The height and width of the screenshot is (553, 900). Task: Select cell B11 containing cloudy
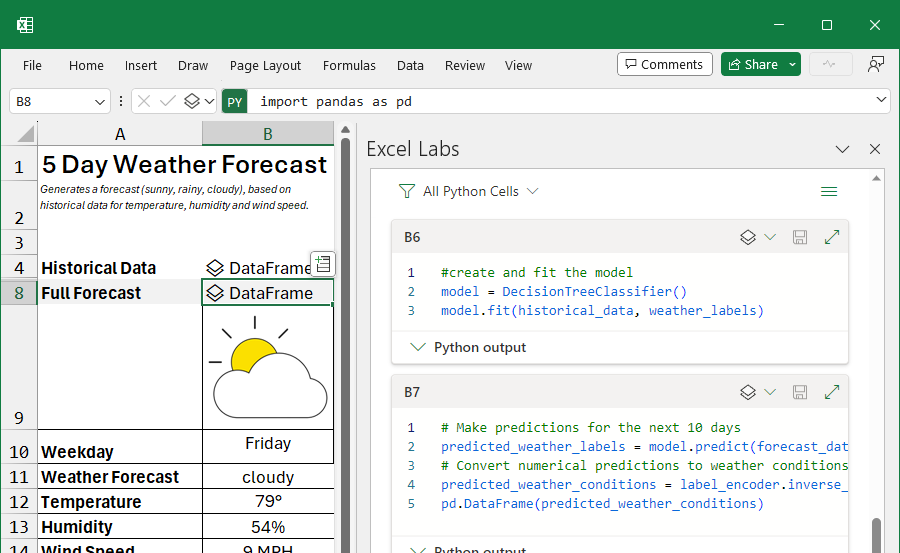click(267, 477)
